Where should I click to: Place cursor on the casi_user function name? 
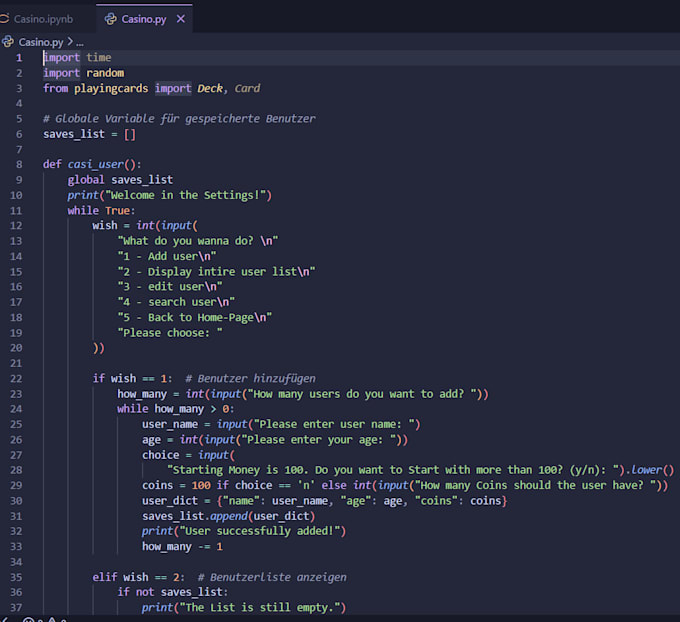pyautogui.click(x=95, y=164)
